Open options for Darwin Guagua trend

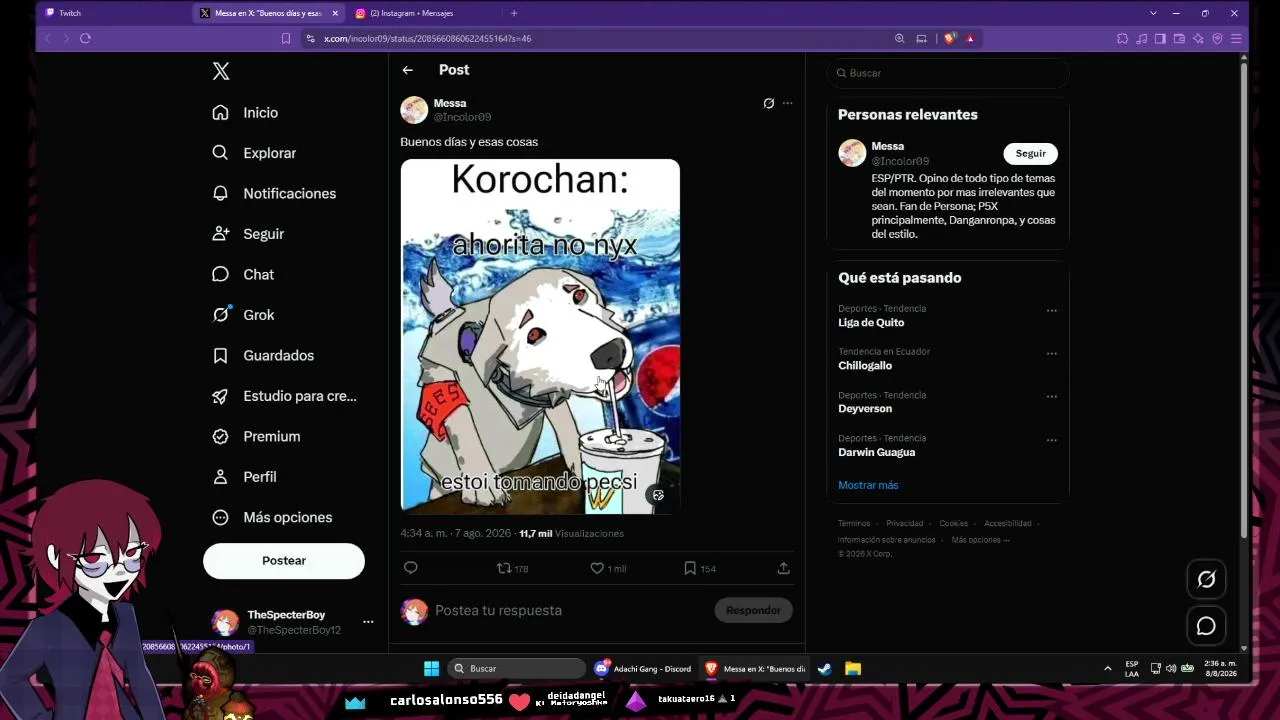click(x=1051, y=439)
